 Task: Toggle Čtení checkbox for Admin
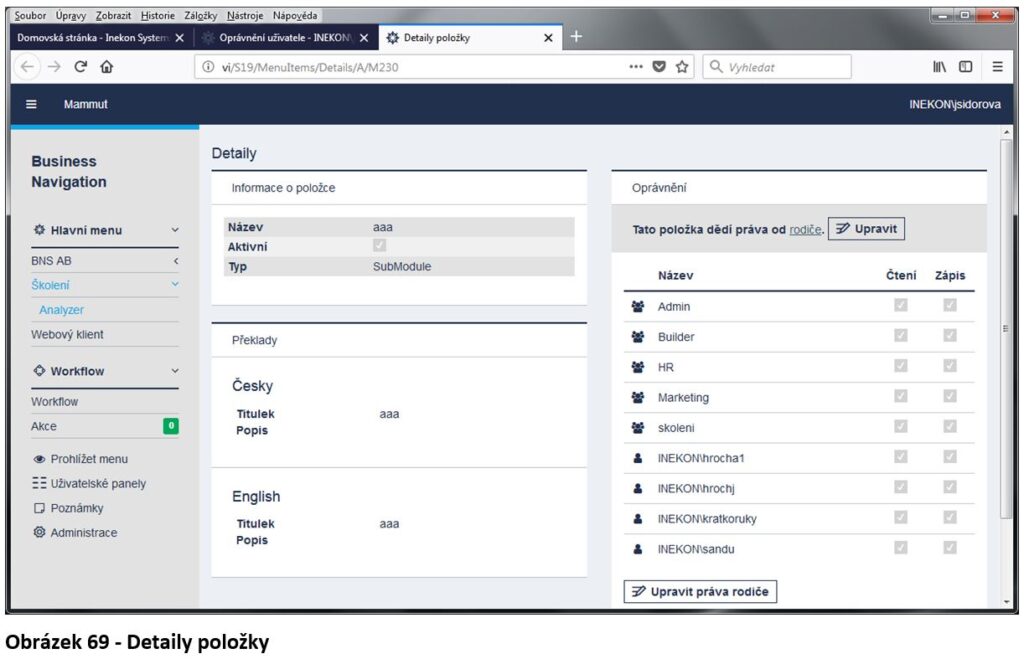[901, 306]
